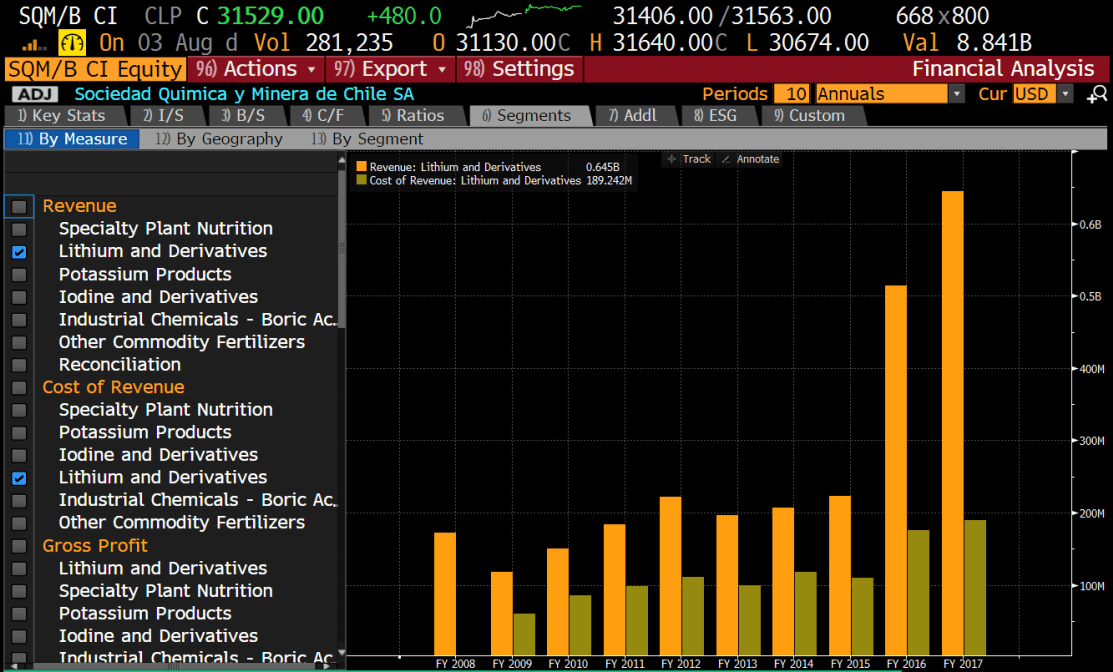The width and height of the screenshot is (1113, 672).
Task: Click the Gross Profit heading text
Action: (x=95, y=546)
